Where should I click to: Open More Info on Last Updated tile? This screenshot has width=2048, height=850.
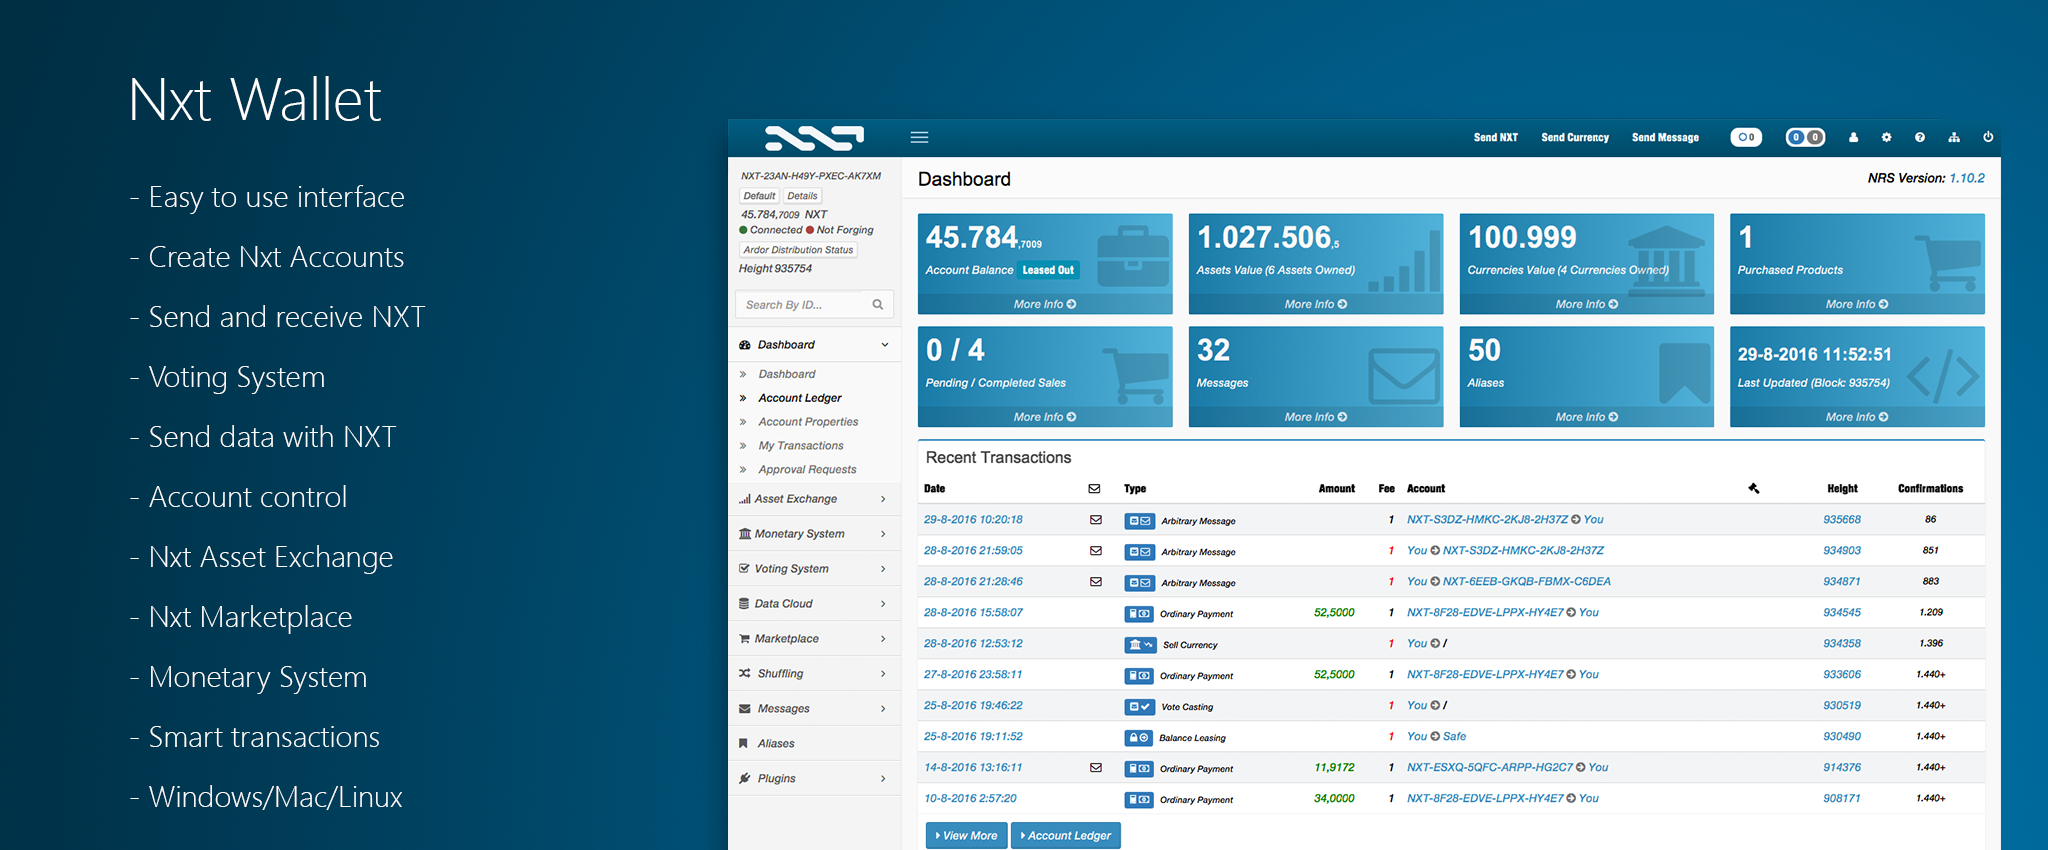coord(1857,417)
